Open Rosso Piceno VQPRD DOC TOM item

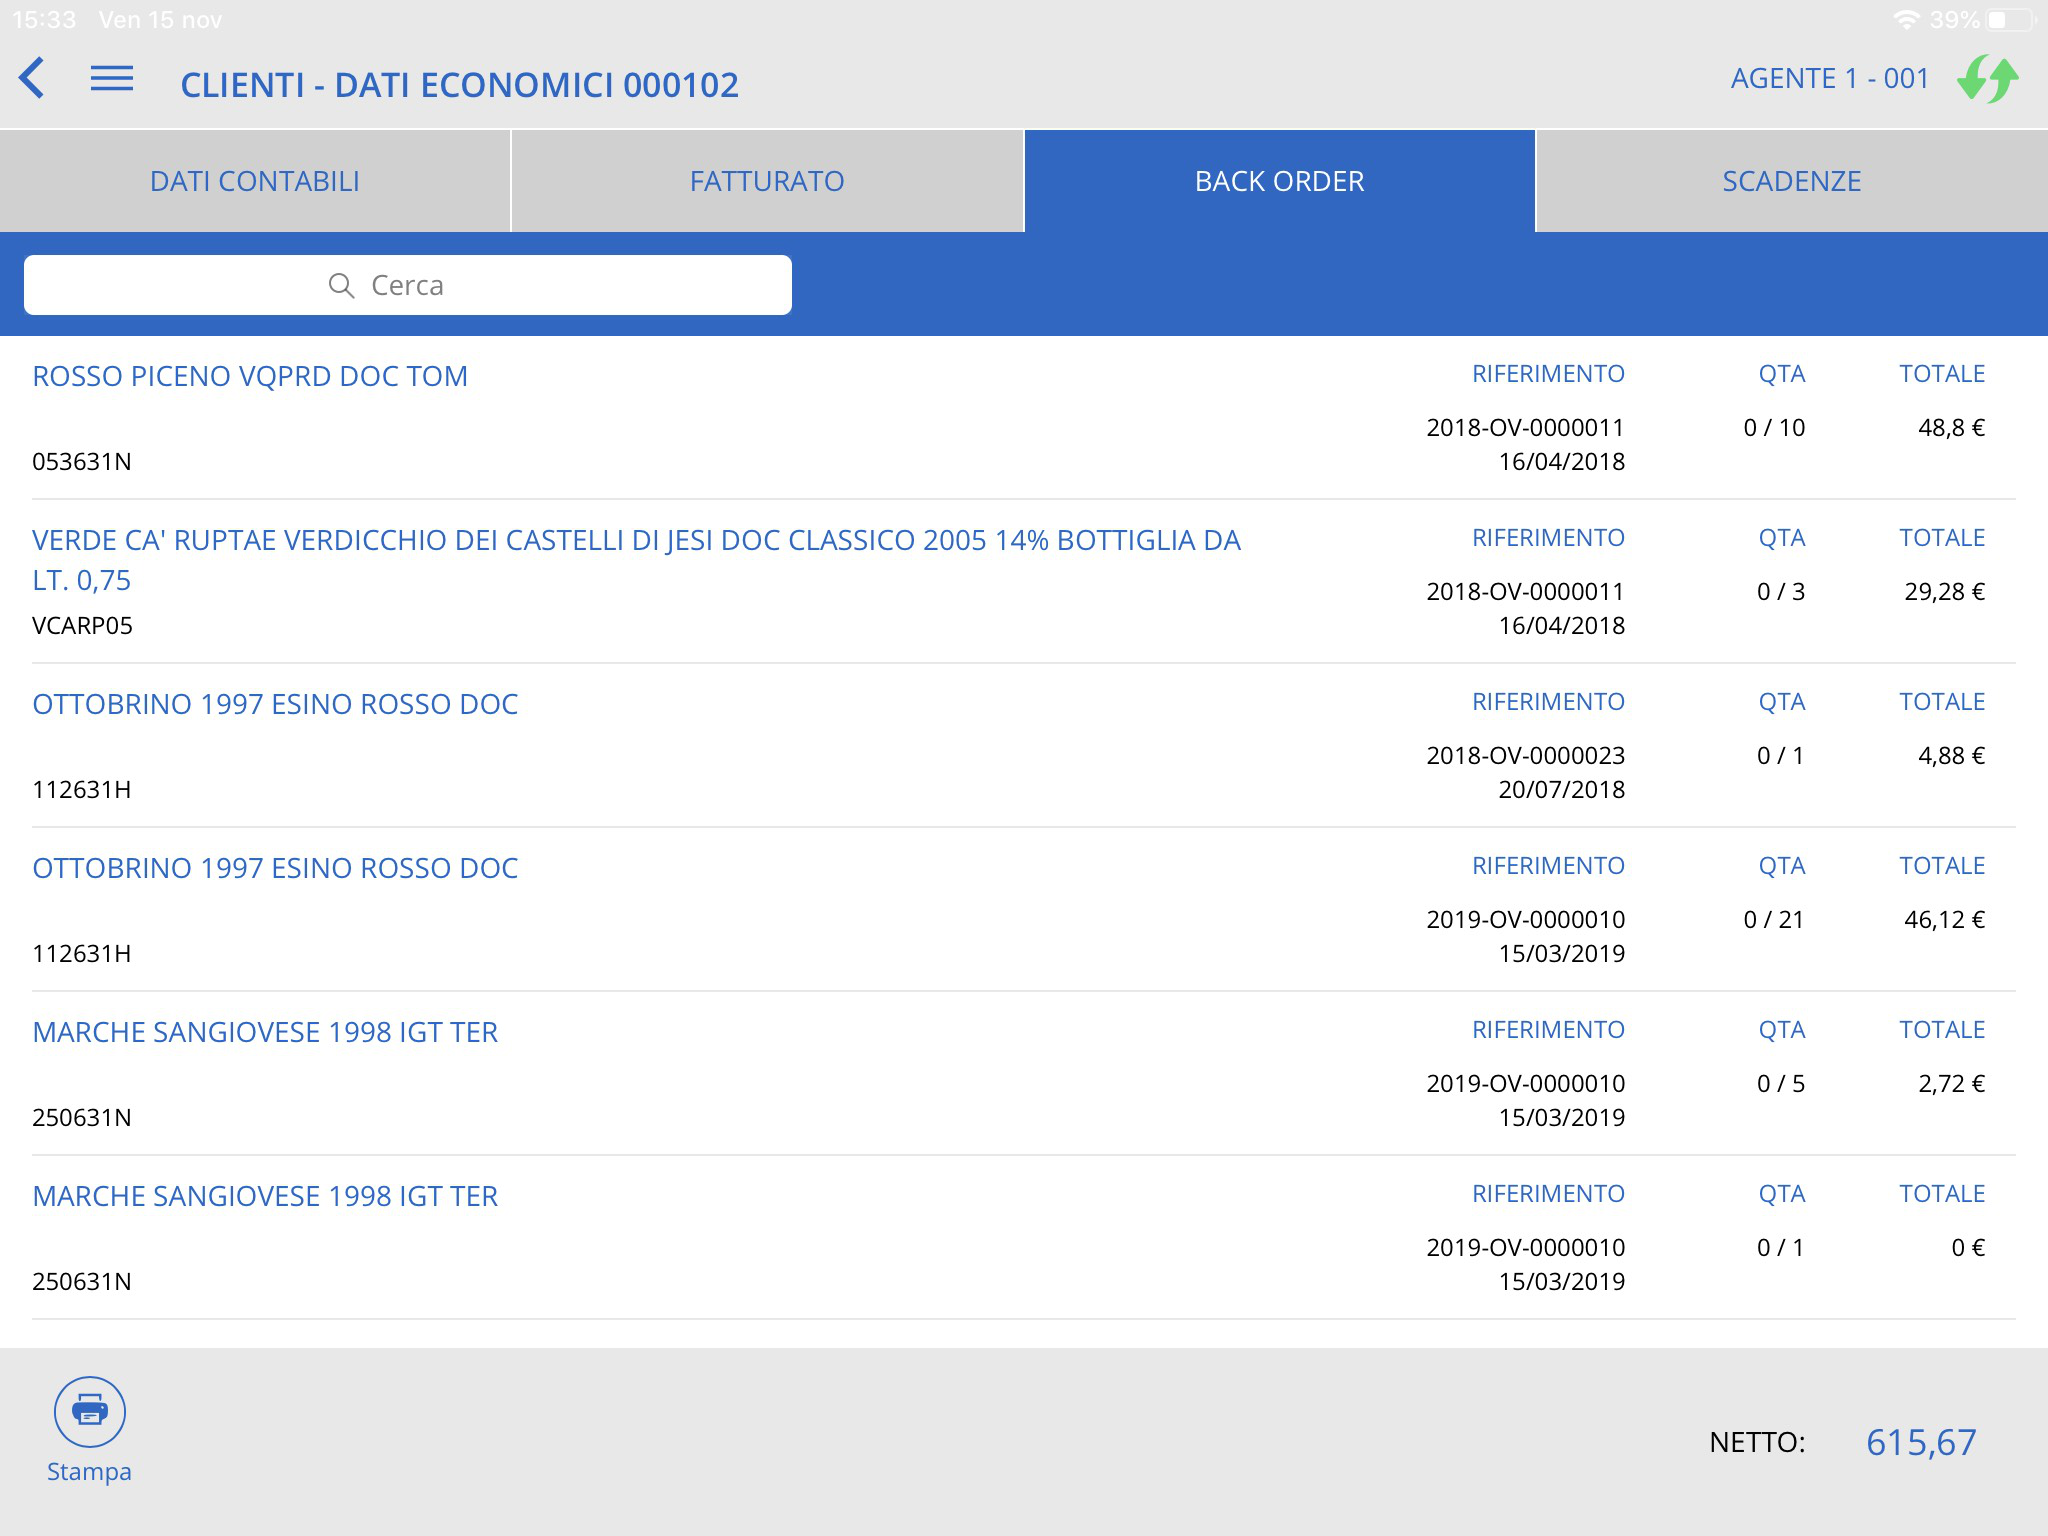(250, 377)
